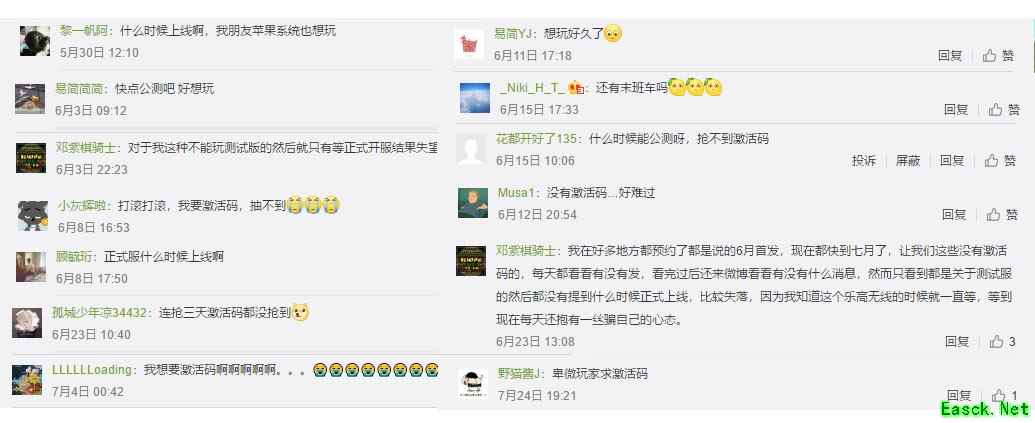Click 屏蔽 on 花都开好了135's comment
The image size is (1035, 423).
tap(908, 160)
